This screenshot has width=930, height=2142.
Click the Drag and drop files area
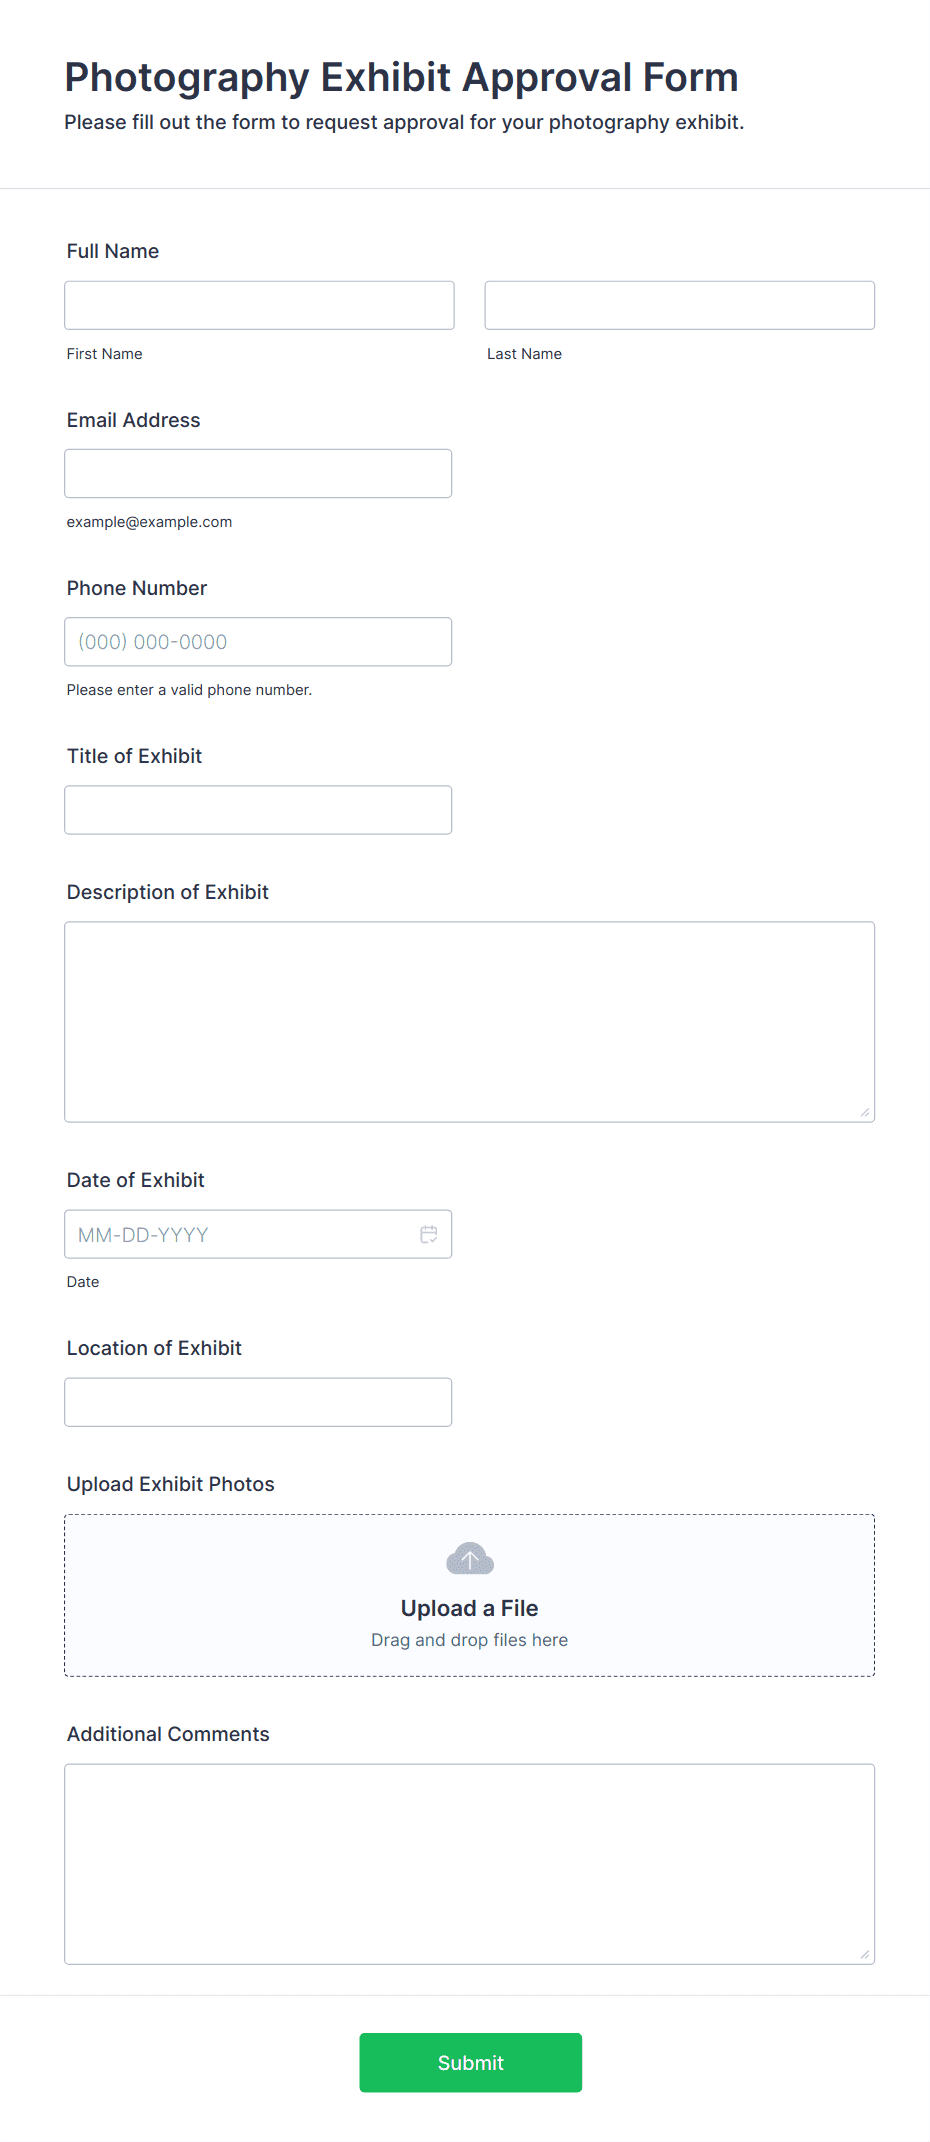(469, 1640)
